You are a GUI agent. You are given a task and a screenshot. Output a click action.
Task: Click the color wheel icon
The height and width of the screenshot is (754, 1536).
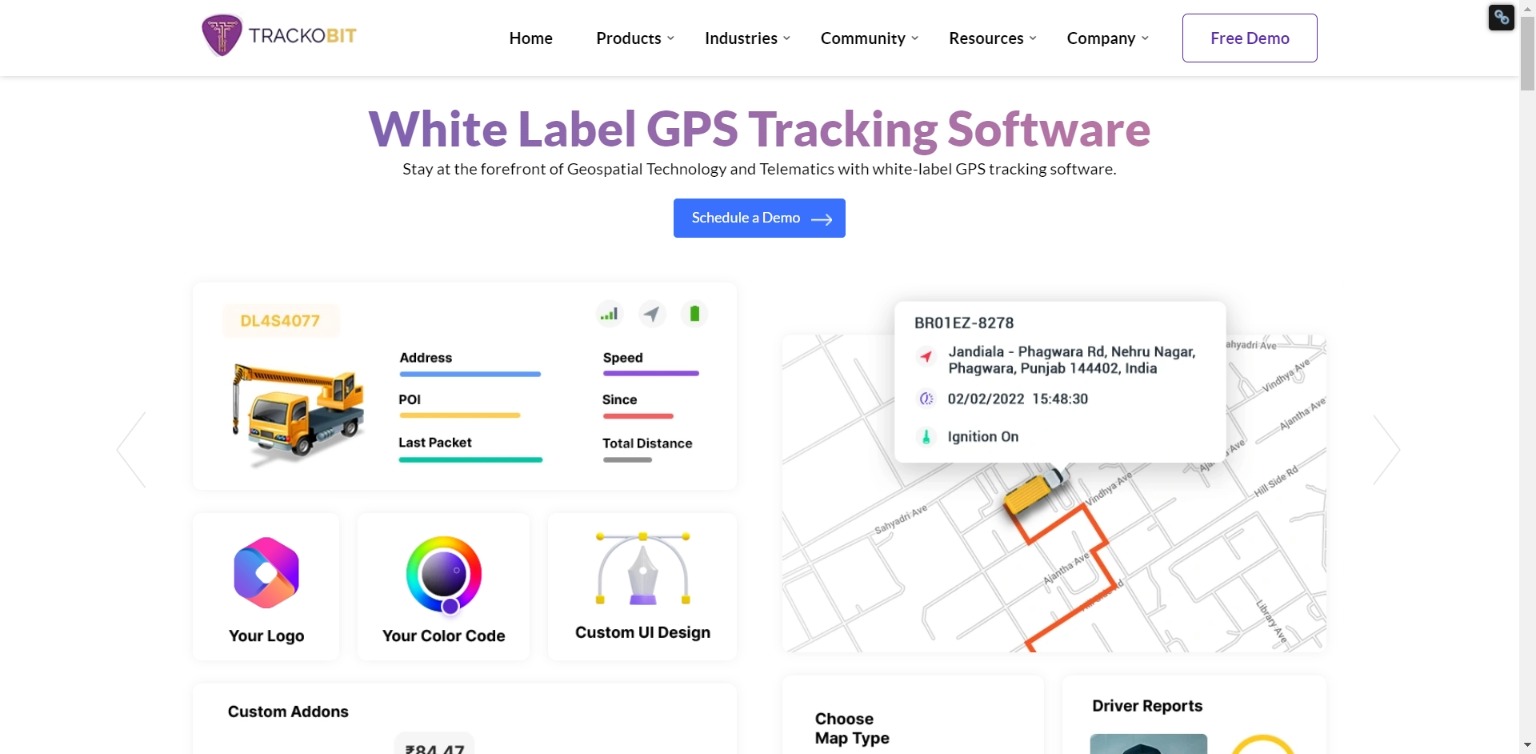click(x=444, y=575)
